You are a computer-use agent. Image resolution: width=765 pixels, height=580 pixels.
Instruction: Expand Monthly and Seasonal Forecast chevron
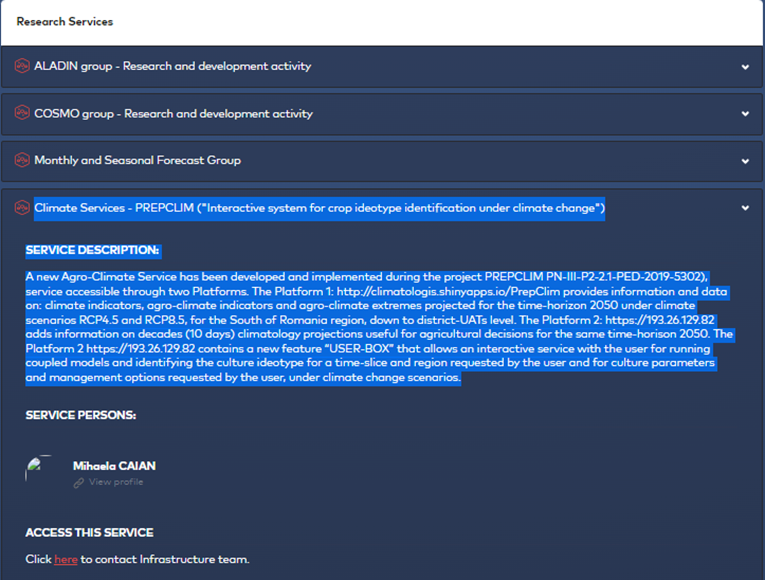[x=745, y=161]
